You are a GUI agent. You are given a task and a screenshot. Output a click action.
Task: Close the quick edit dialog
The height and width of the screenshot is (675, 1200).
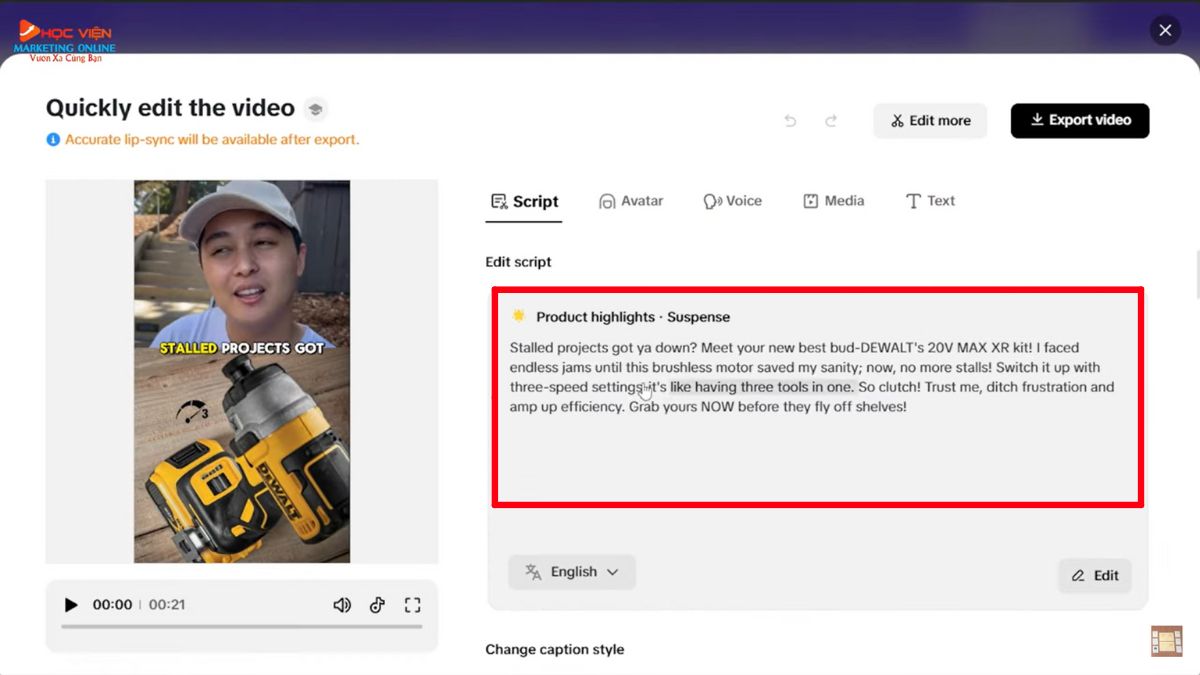click(x=1165, y=30)
